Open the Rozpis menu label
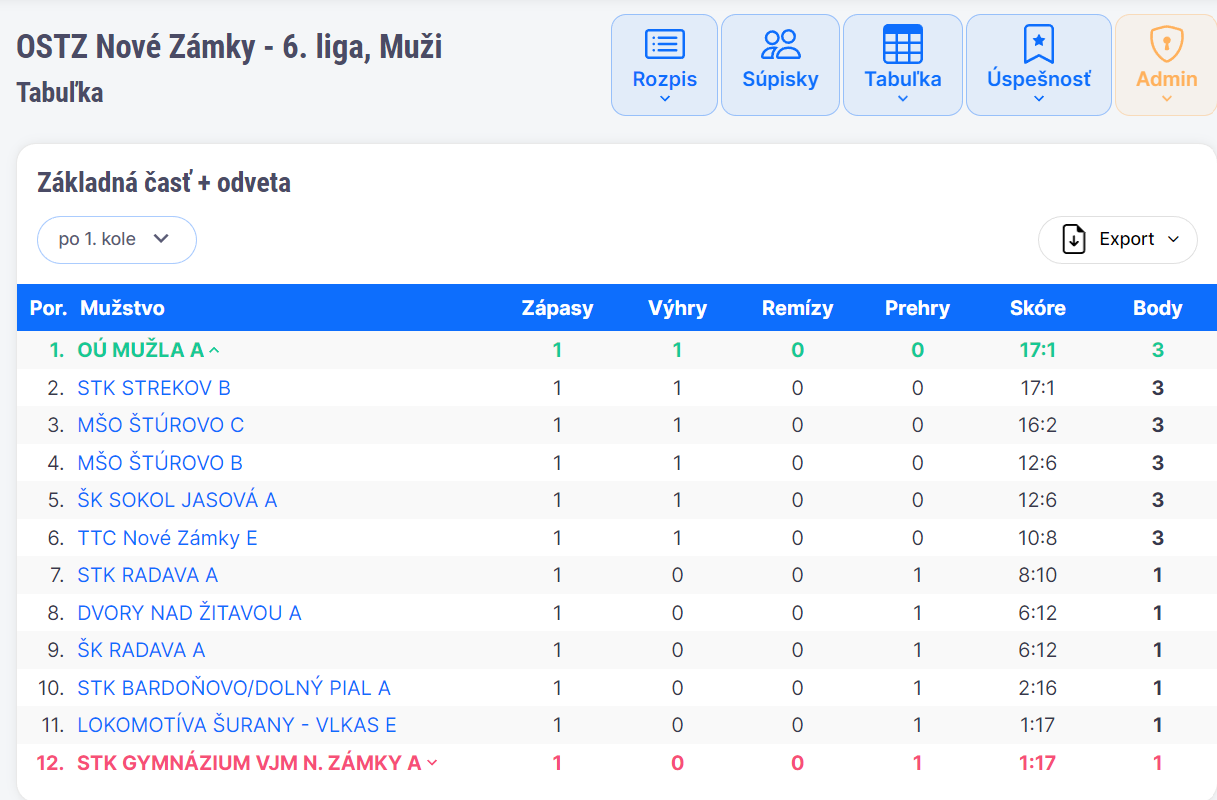Screen dimensions: 1217x800 tap(665, 79)
